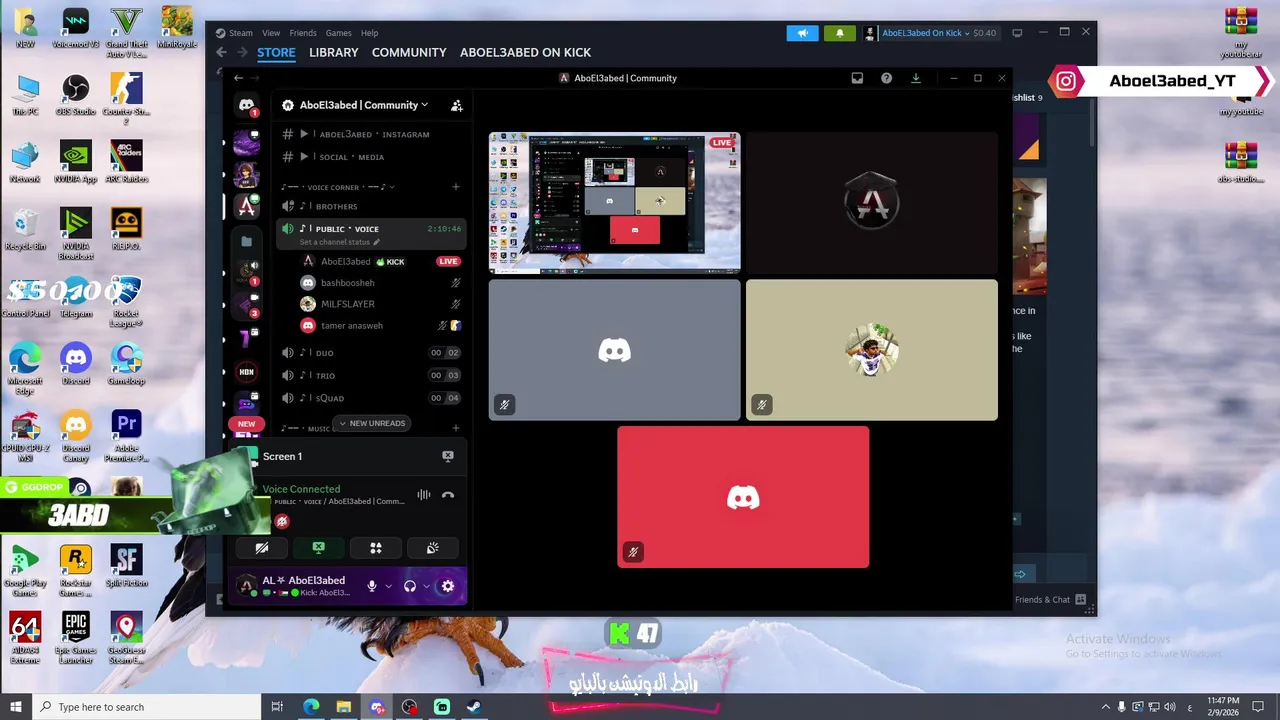The height and width of the screenshot is (720, 1280).
Task: Add channel to Music category with plus
Action: point(456,428)
